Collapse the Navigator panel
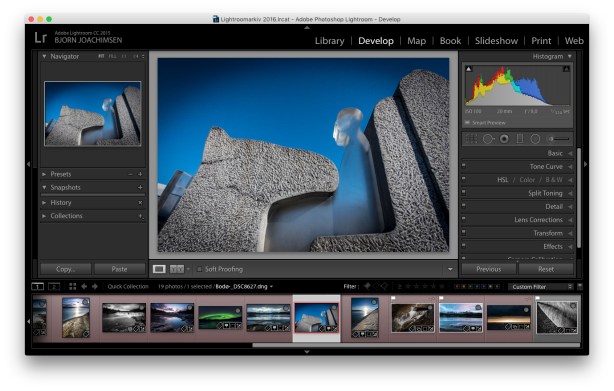 (x=44, y=56)
